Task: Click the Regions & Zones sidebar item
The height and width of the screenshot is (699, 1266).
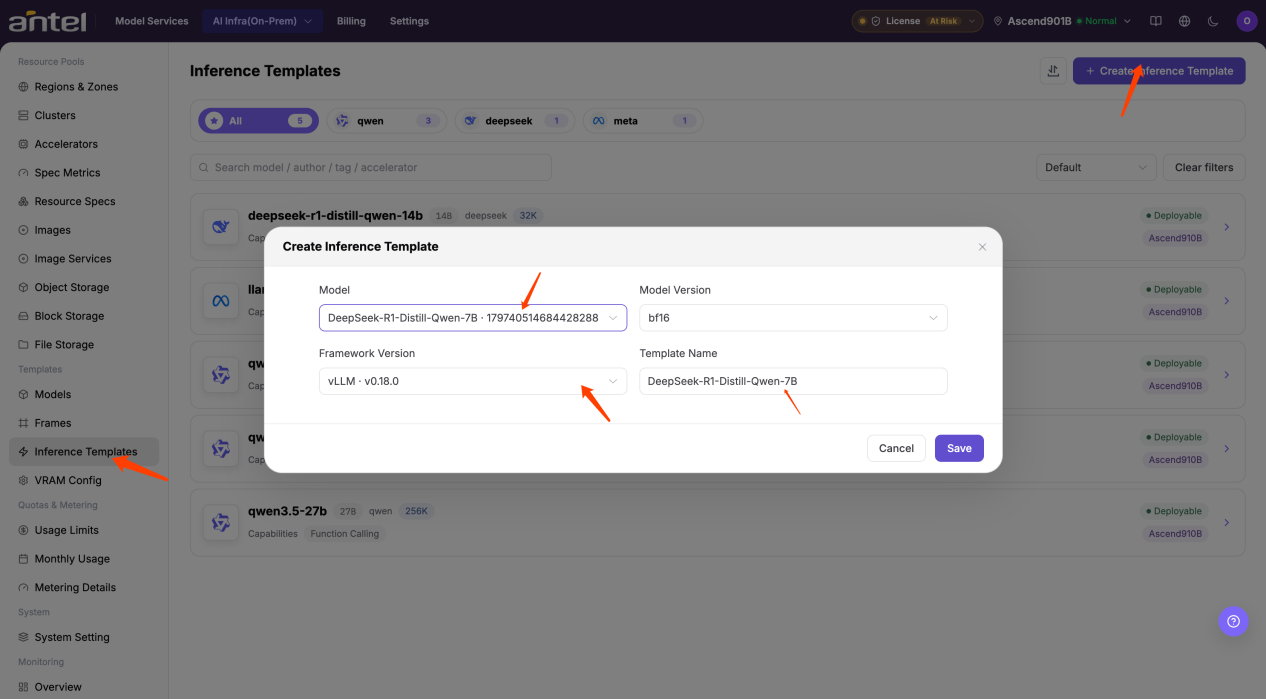Action: pos(84,87)
